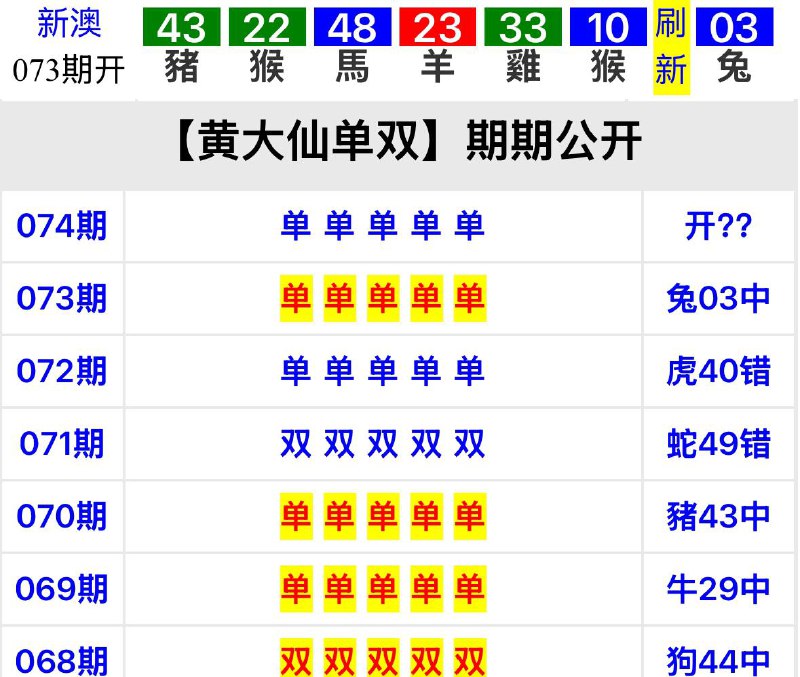Click the 牛29中 result cell
Image resolution: width=800 pixels, height=677 pixels.
(x=718, y=589)
